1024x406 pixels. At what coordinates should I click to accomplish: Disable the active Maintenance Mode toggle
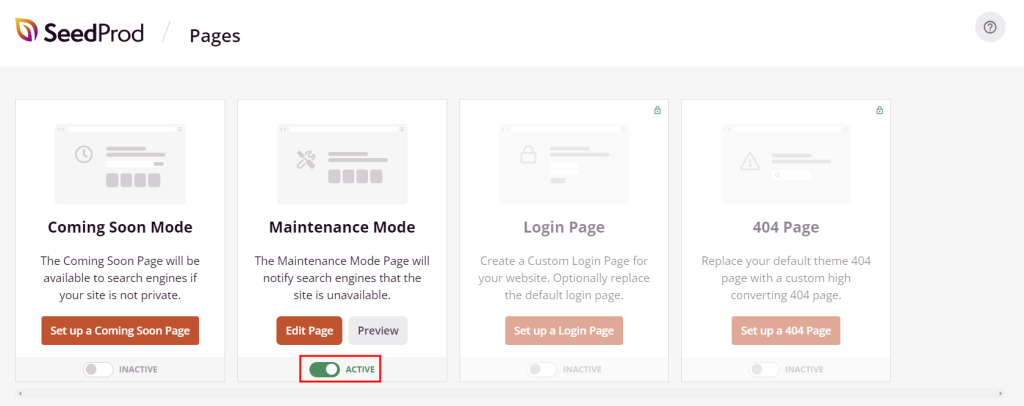[x=325, y=370]
